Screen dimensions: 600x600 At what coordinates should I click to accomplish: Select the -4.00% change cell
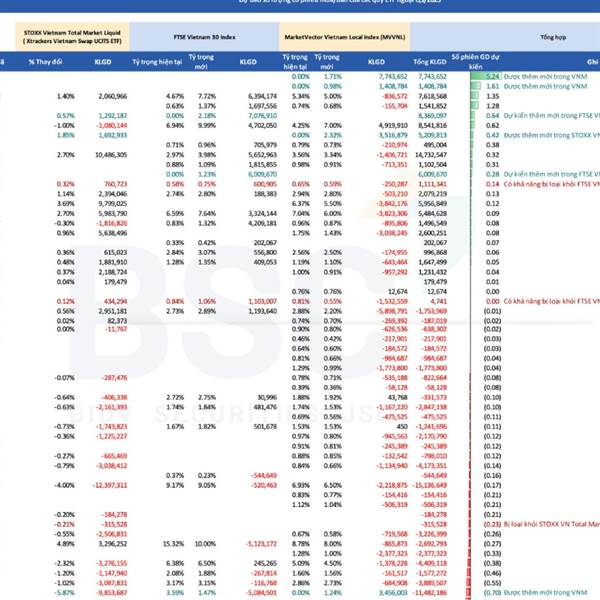65,485
